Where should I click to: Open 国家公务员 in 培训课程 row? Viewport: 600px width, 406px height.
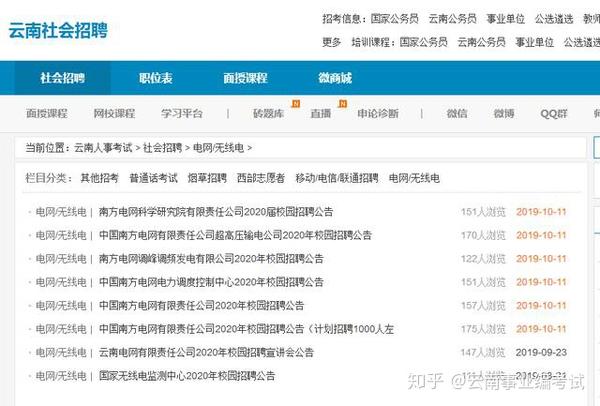pyautogui.click(x=423, y=42)
